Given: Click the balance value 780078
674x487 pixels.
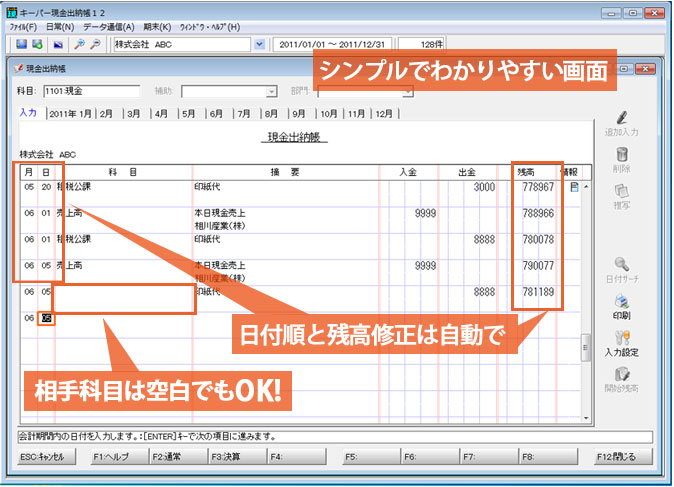Looking at the screenshot, I should click(538, 239).
